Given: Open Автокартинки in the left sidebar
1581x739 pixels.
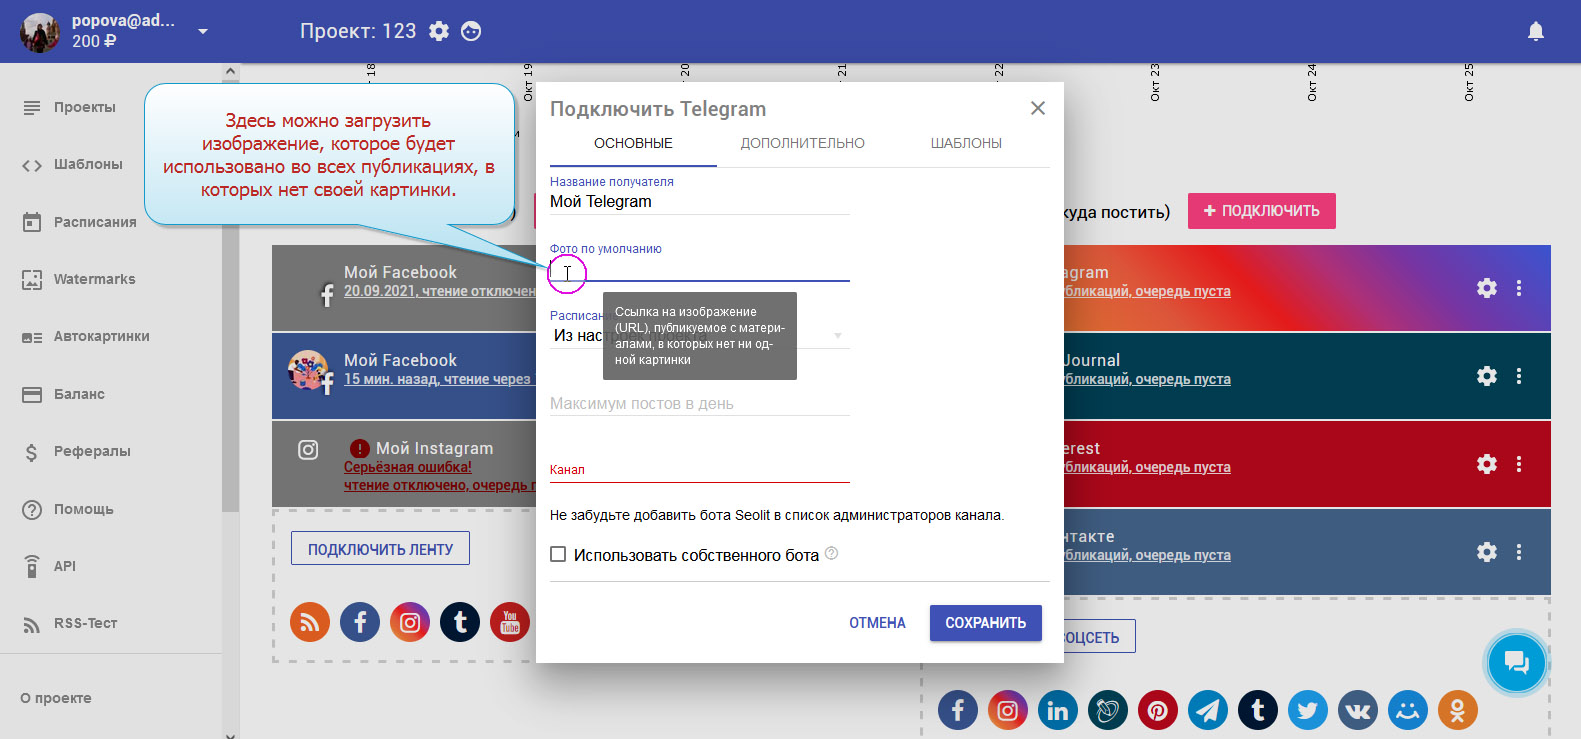Looking at the screenshot, I should [101, 336].
